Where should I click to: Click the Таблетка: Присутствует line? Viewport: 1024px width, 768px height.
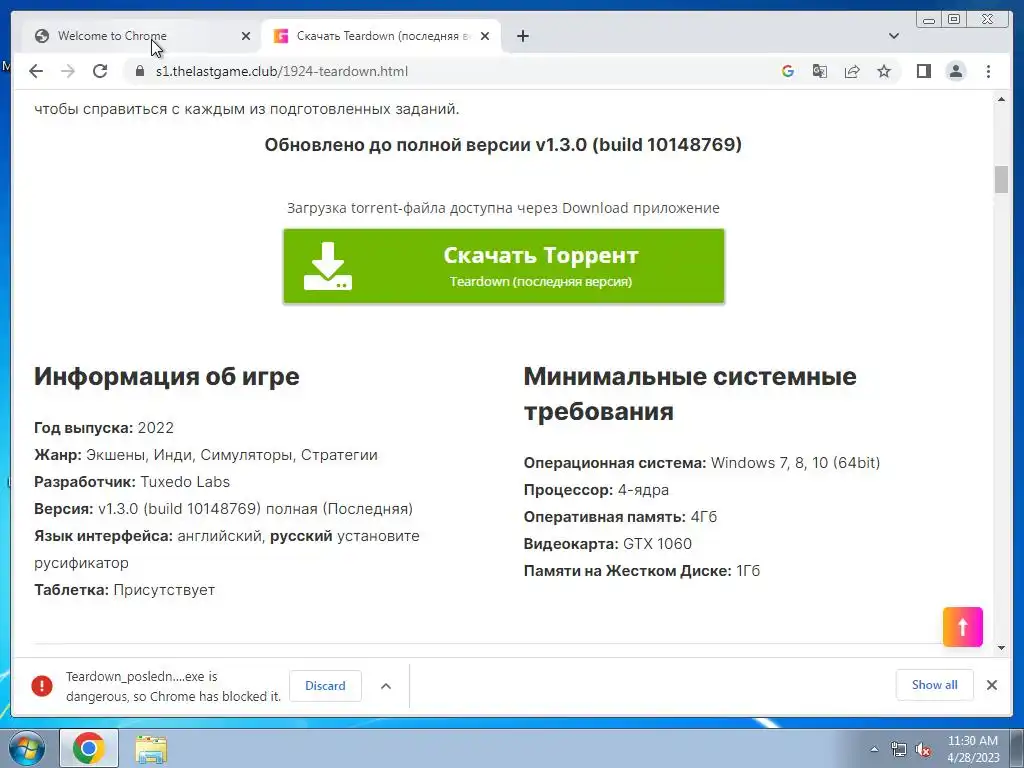[x=124, y=590]
